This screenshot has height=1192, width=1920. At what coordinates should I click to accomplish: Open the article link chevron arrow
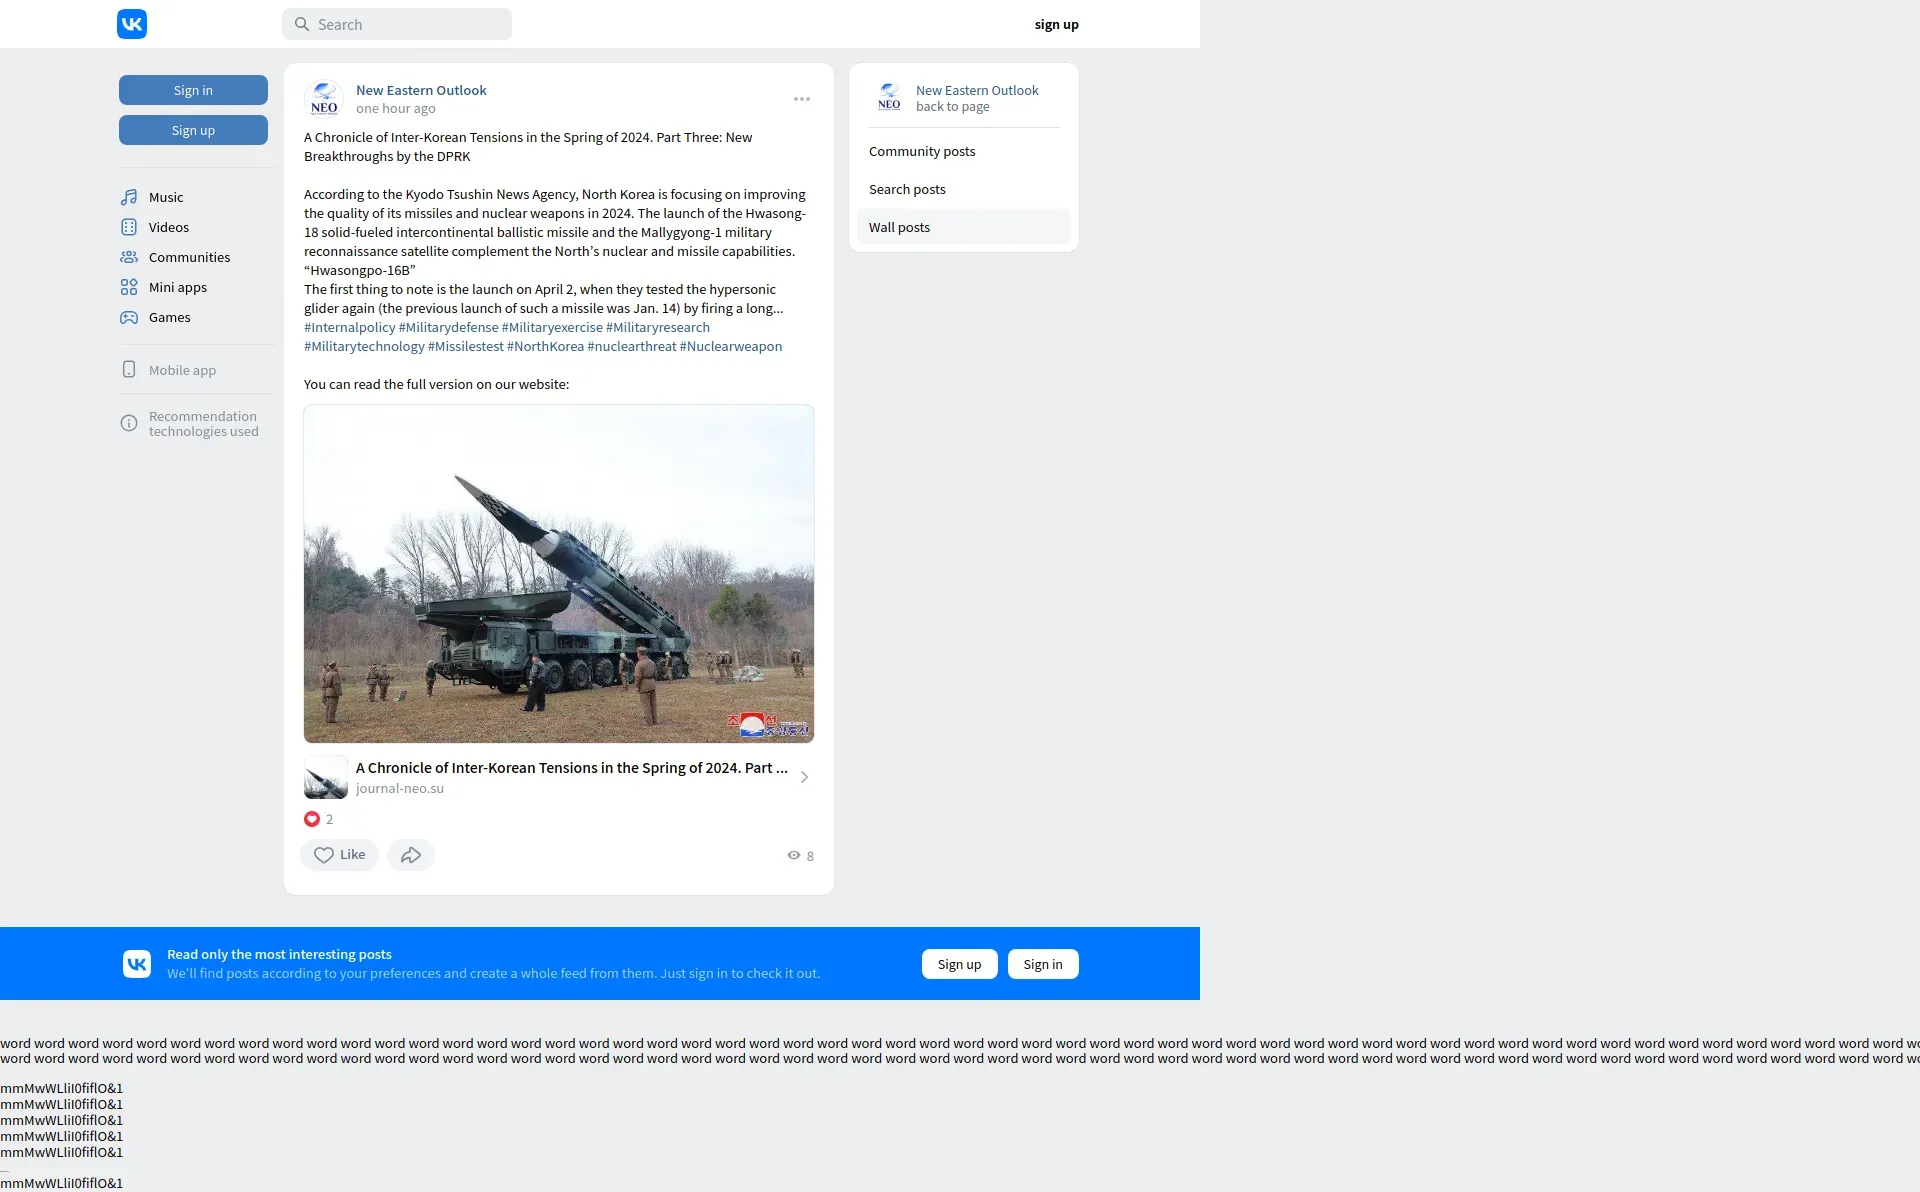click(804, 777)
